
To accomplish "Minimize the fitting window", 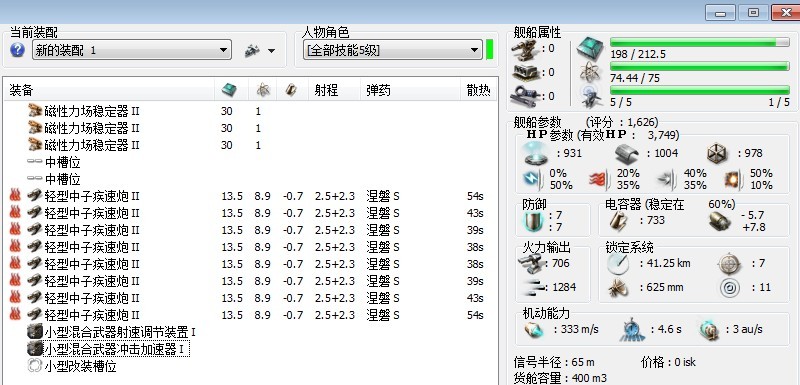I will [x=720, y=13].
